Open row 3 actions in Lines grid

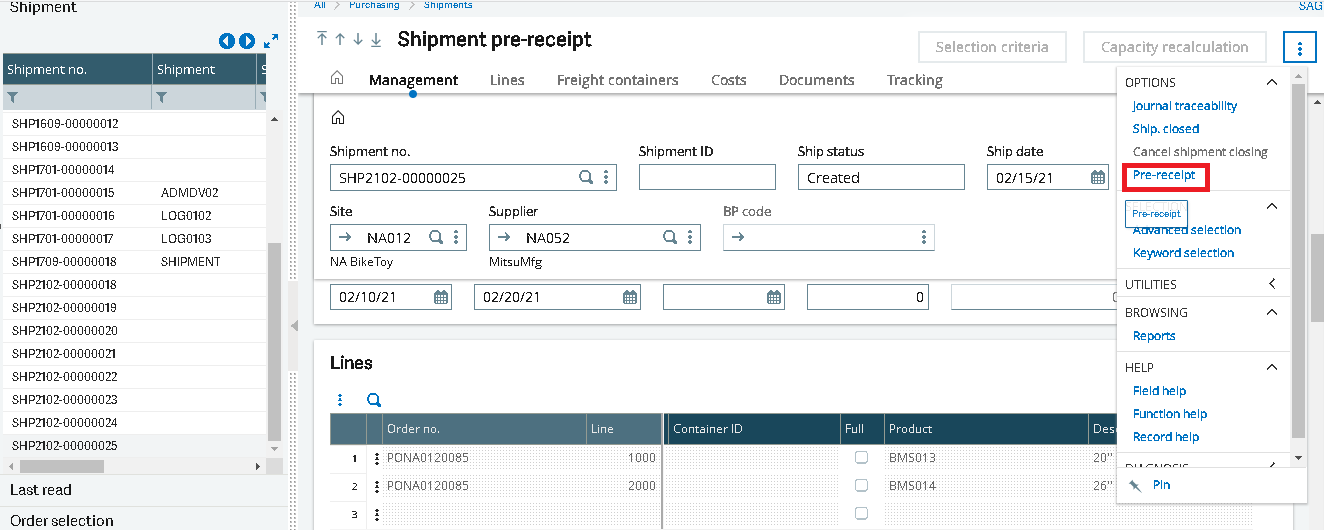(377, 514)
